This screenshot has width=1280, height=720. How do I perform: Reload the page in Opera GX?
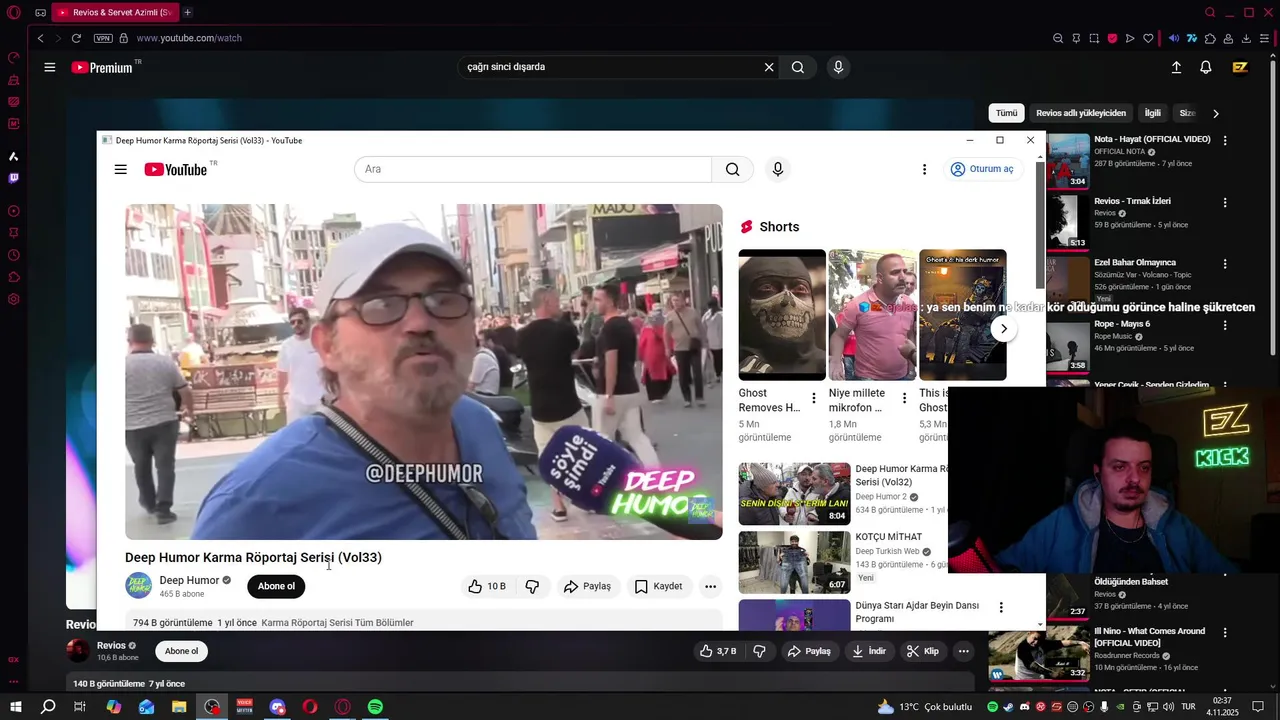click(x=76, y=38)
